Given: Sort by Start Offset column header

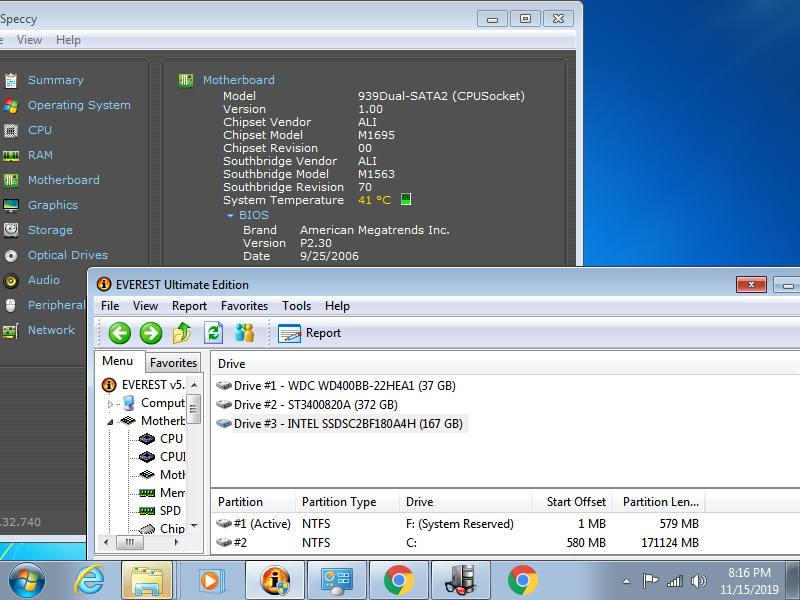Looking at the screenshot, I should (571, 502).
